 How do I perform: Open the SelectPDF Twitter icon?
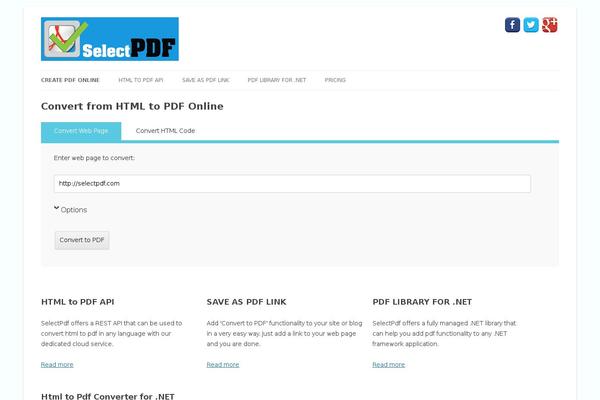point(531,25)
